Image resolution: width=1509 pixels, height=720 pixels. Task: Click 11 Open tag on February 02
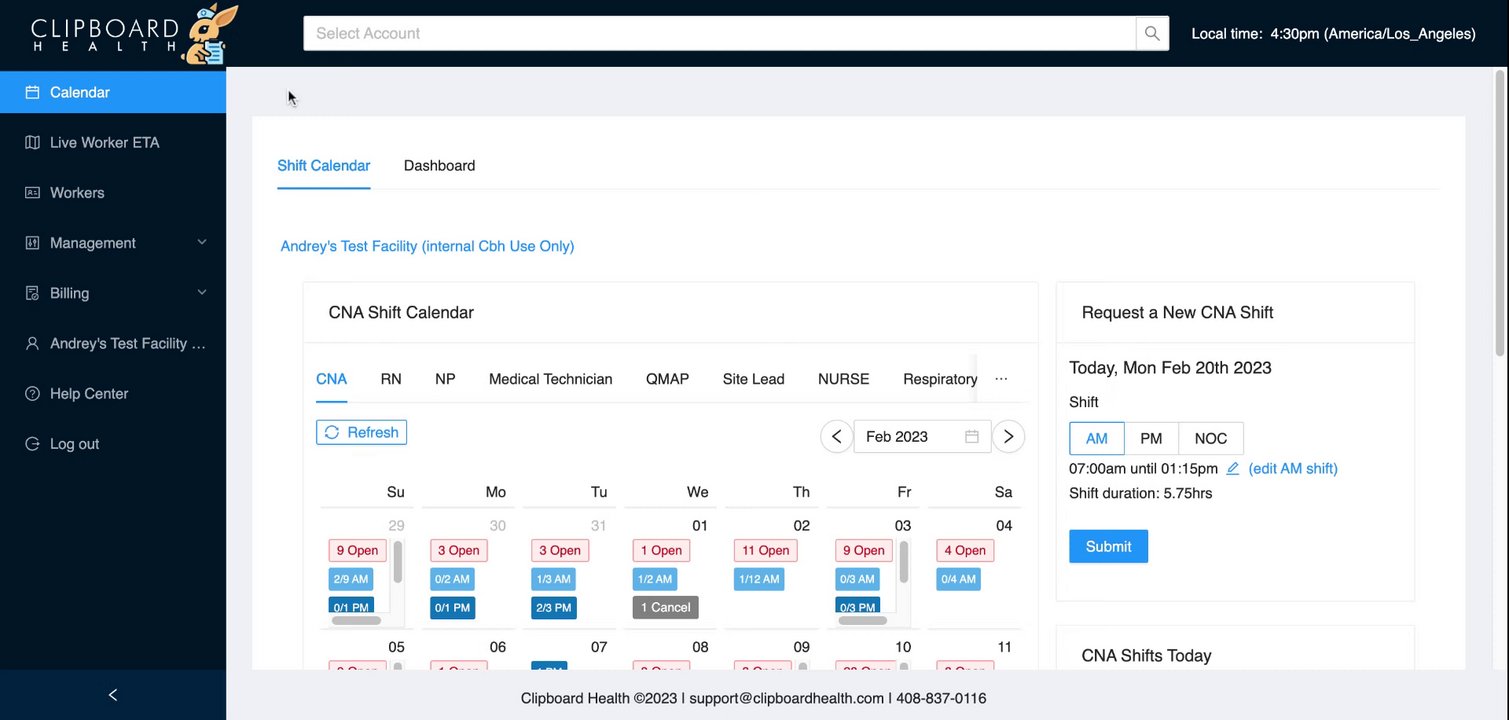[x=766, y=550]
